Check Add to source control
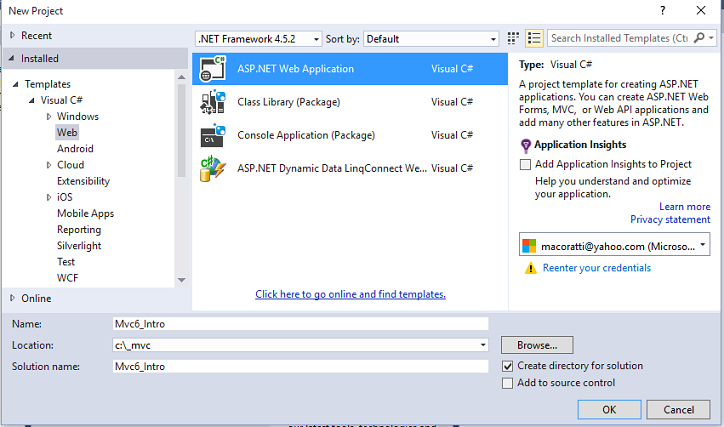Image resolution: width=724 pixels, height=427 pixels. tap(507, 383)
